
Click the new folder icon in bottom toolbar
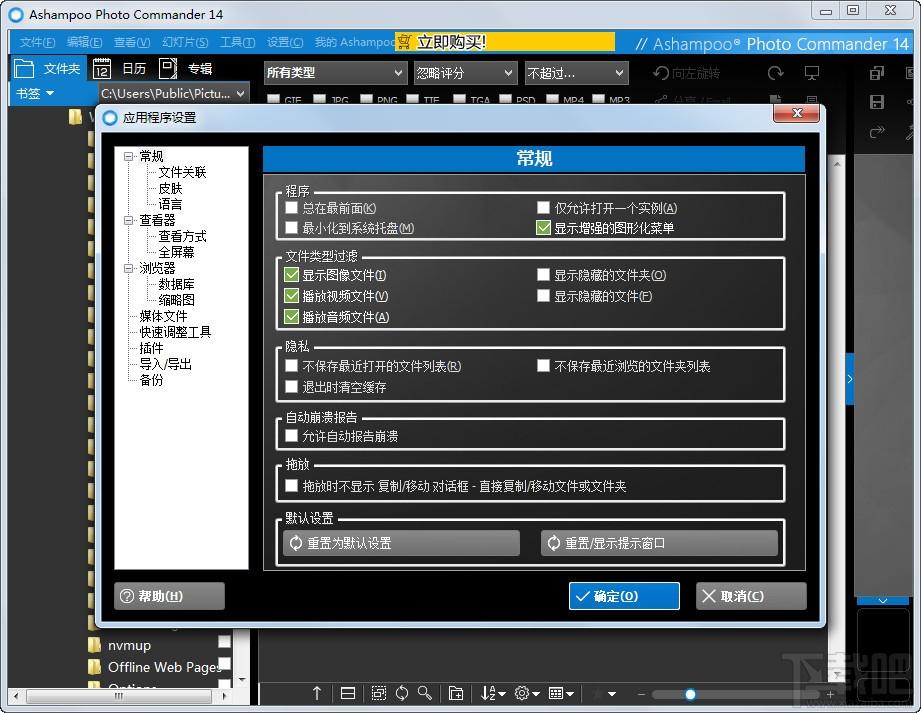[x=456, y=694]
